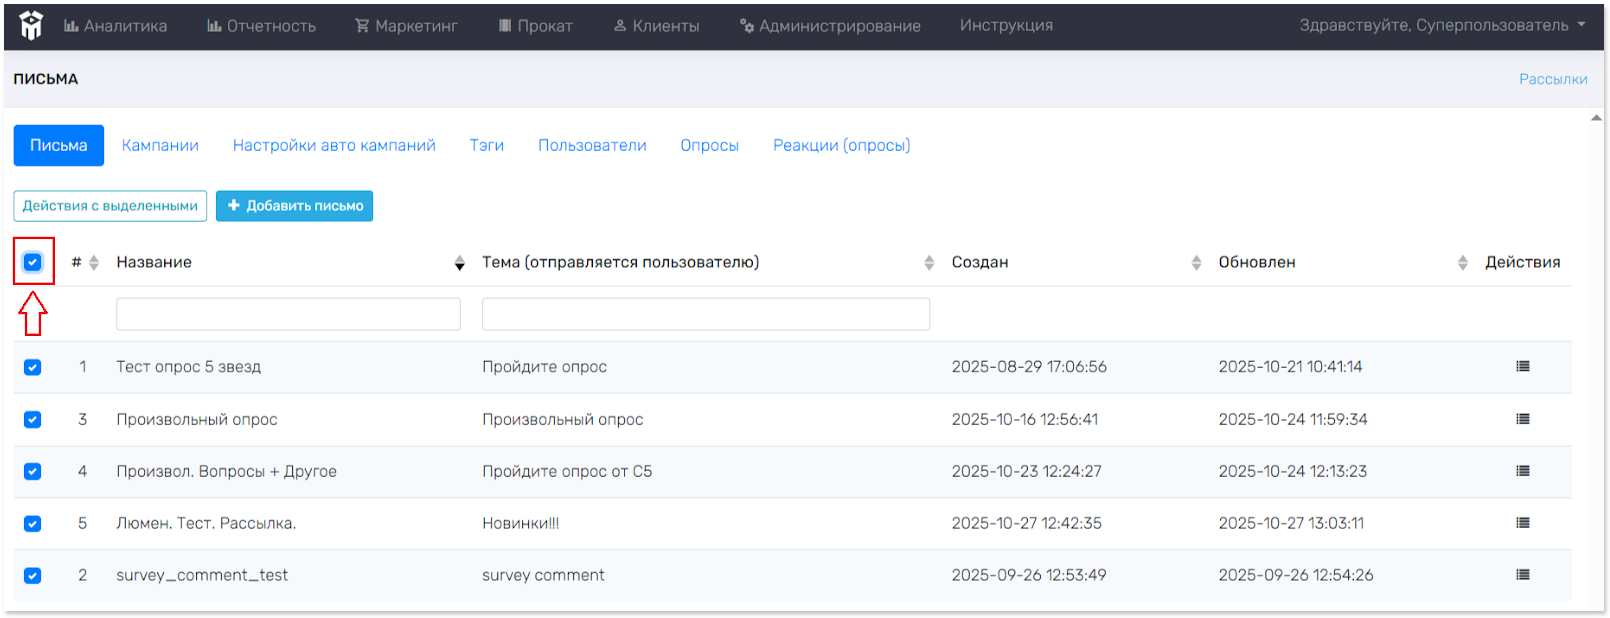
Task: Open actions menu for 'Люмен. Тест. Рассылка.'
Action: [x=1522, y=523]
